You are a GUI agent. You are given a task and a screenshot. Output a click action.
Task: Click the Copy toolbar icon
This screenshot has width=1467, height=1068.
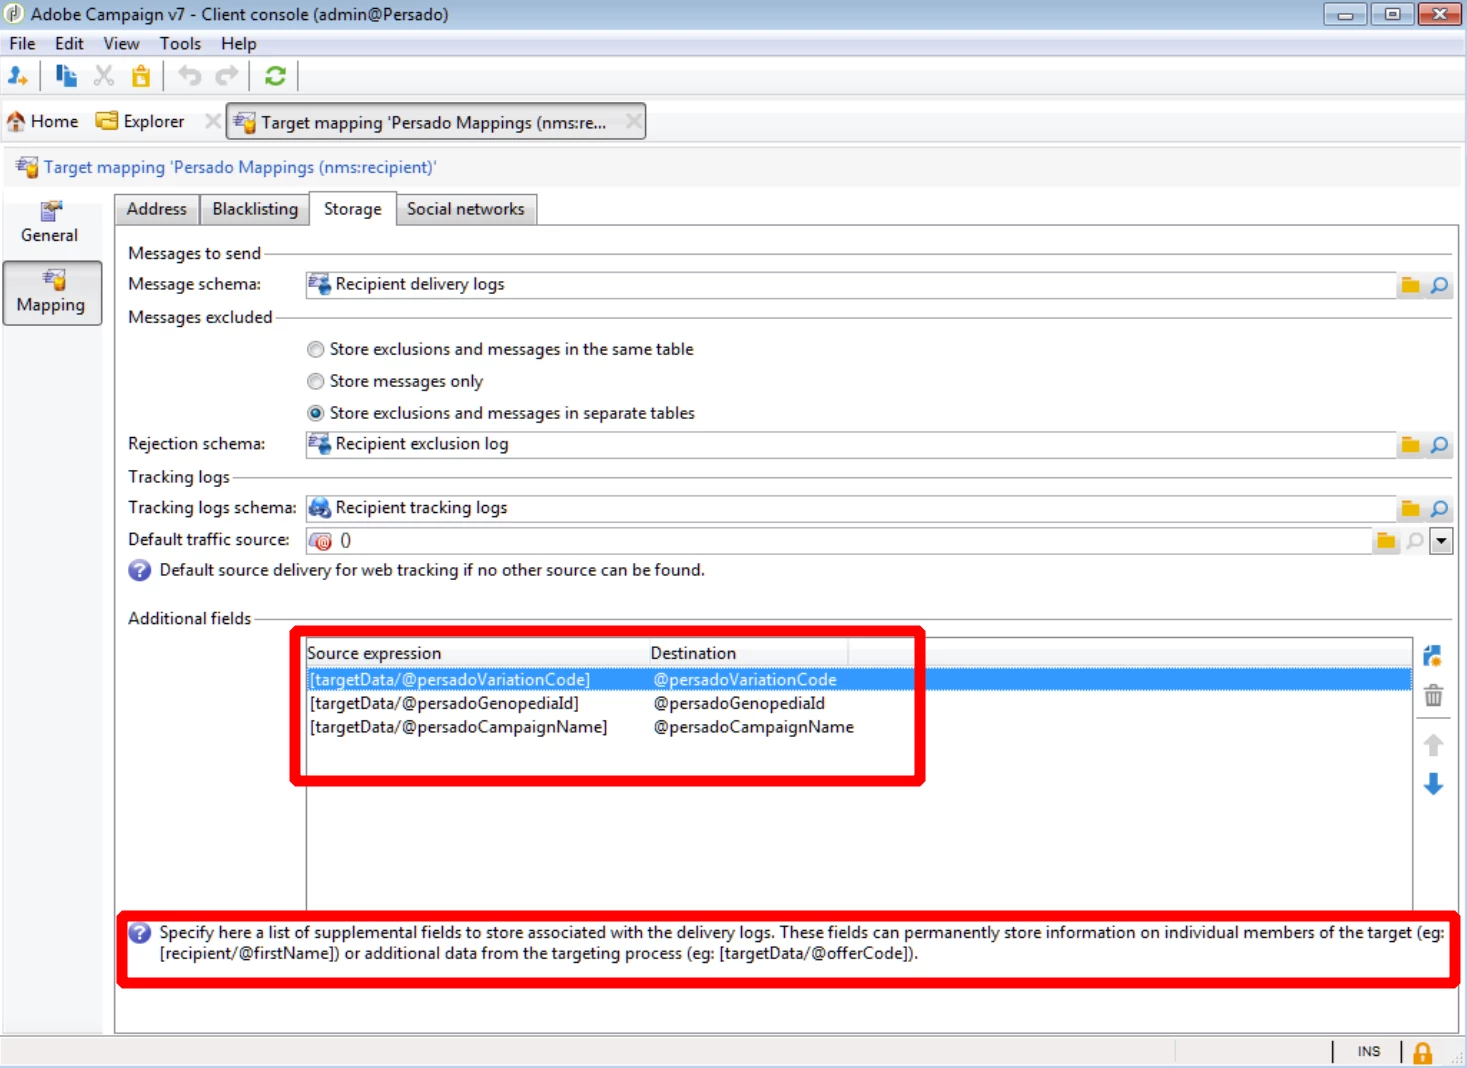pos(66,76)
